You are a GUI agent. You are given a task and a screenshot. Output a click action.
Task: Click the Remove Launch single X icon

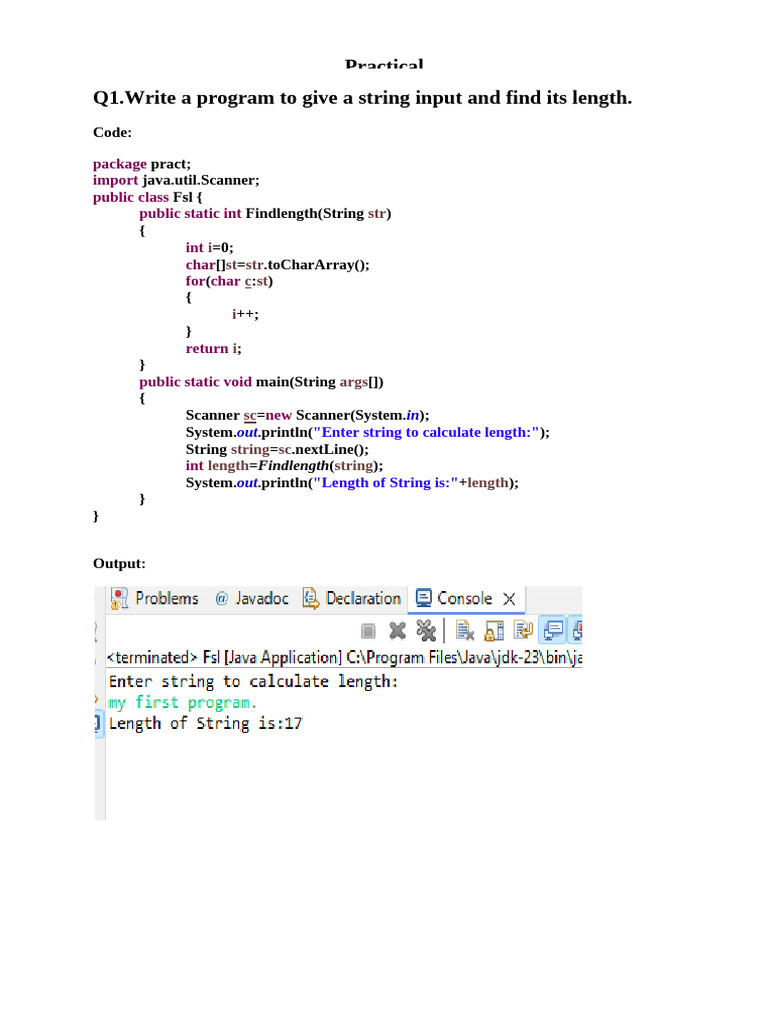point(397,630)
